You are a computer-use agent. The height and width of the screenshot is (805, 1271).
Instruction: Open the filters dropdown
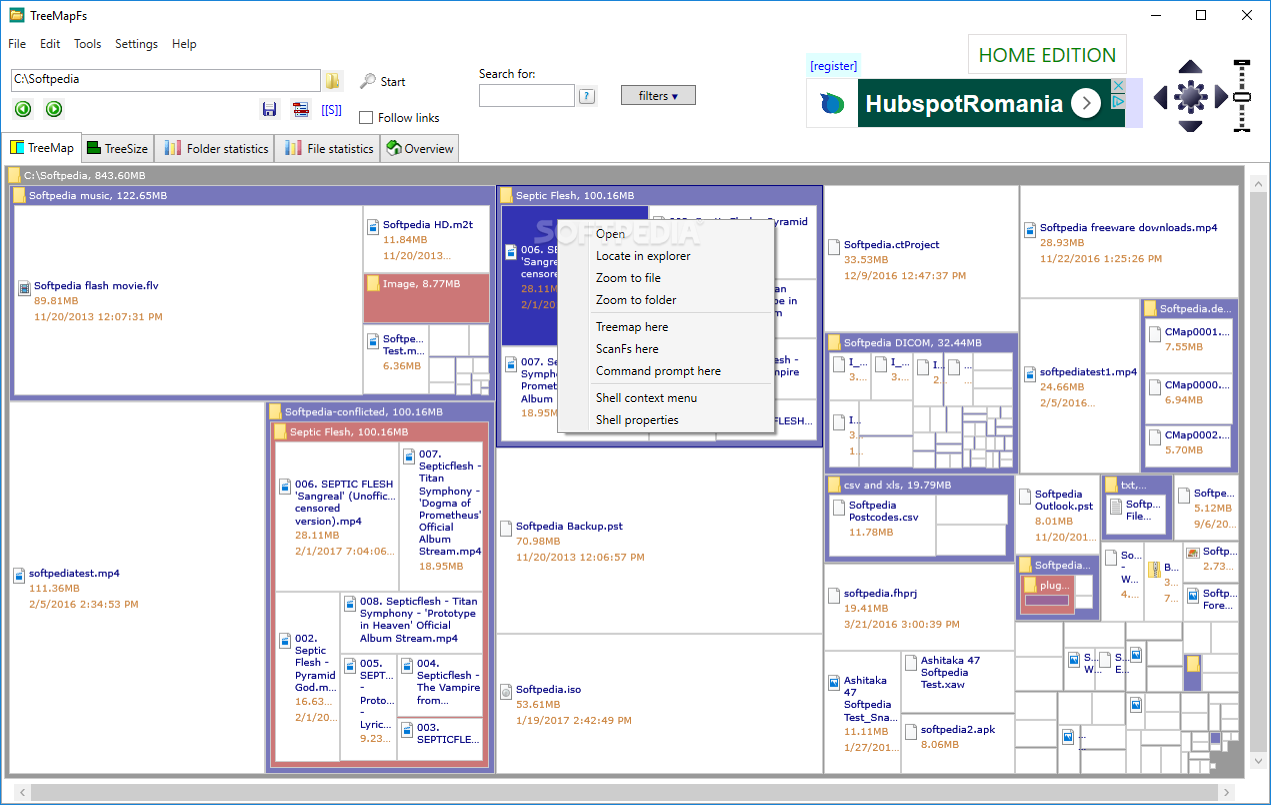point(658,96)
